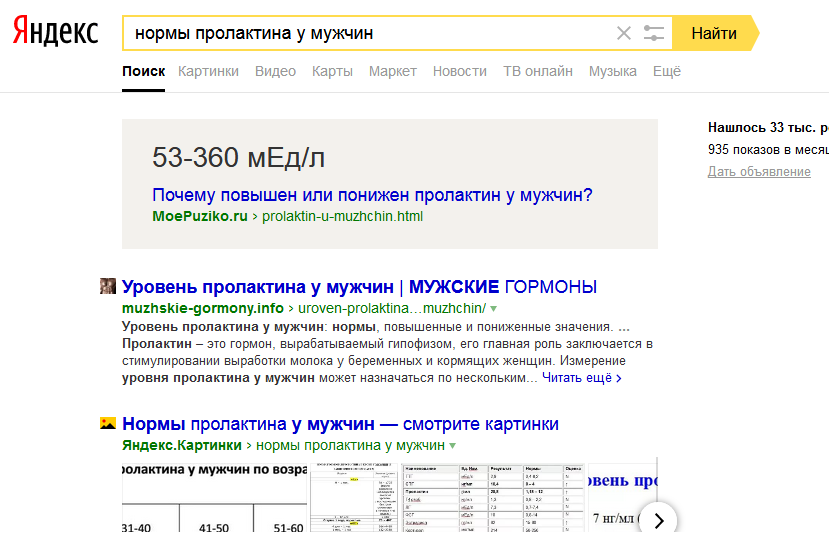The image size is (829, 537).
Task: Open 'Нормы пролактина у мужчин — смотрите картинки'
Action: click(x=340, y=424)
